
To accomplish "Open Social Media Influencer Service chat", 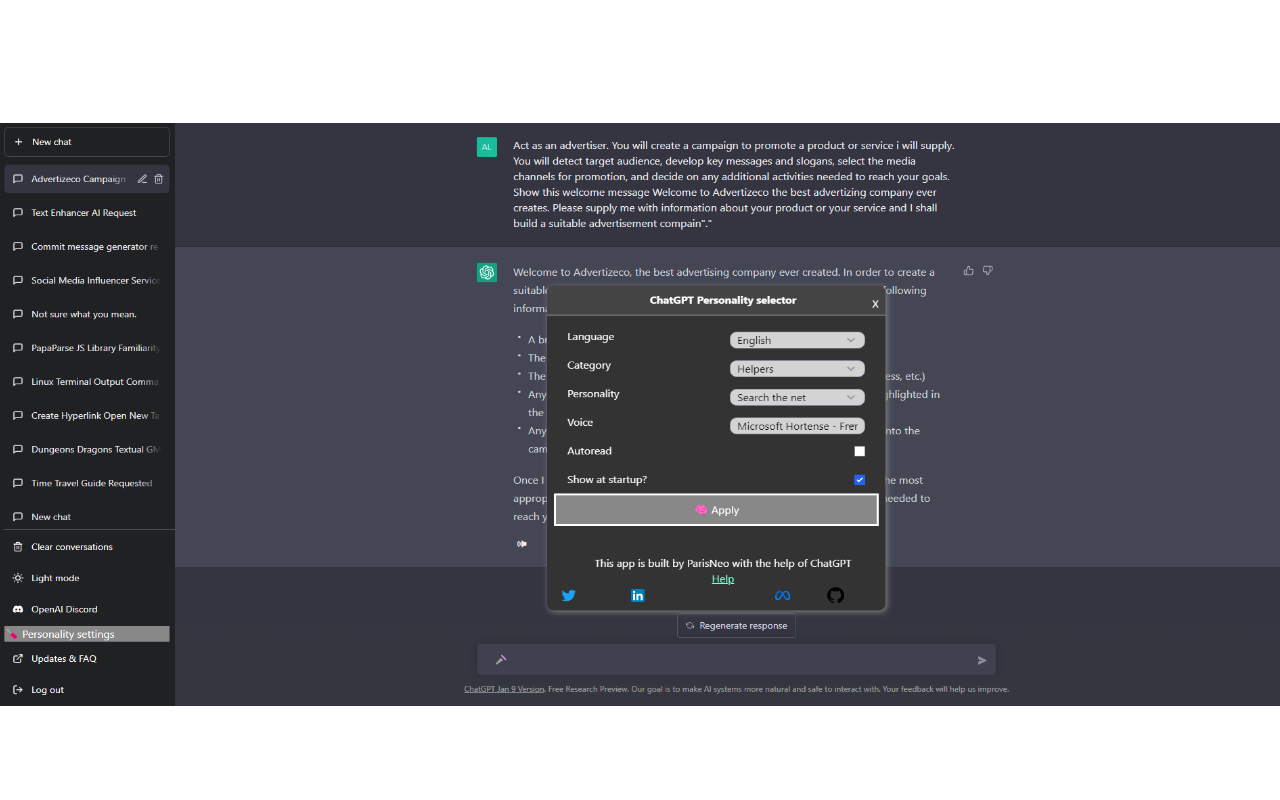I will 87,281.
